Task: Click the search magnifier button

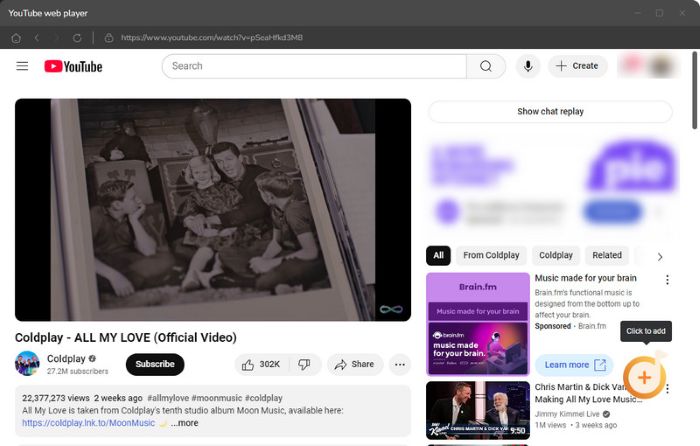Action: pyautogui.click(x=486, y=66)
